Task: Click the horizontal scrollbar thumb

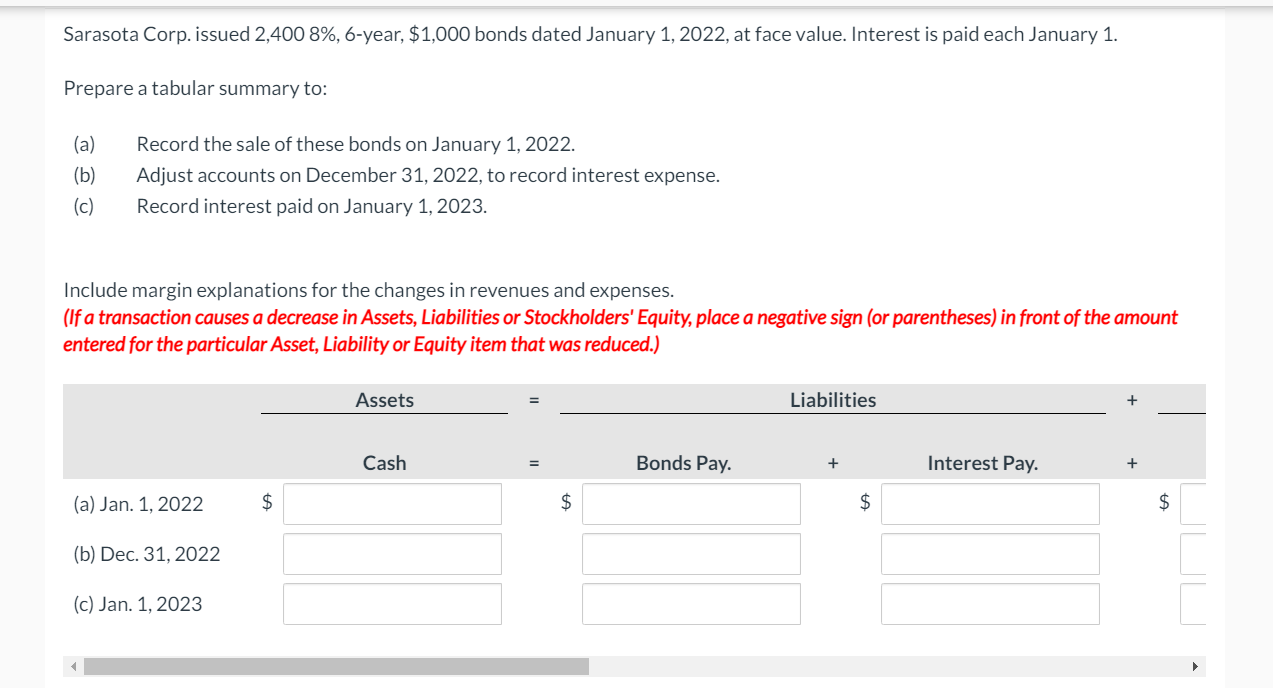Action: [x=336, y=666]
